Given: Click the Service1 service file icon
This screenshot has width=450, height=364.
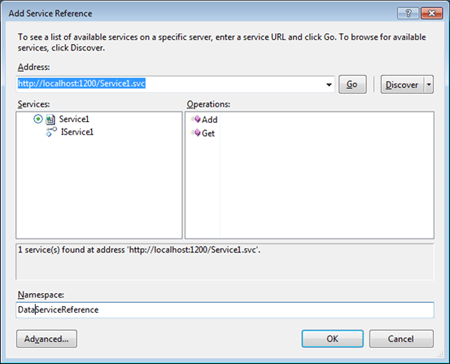Looking at the screenshot, I should coord(50,119).
